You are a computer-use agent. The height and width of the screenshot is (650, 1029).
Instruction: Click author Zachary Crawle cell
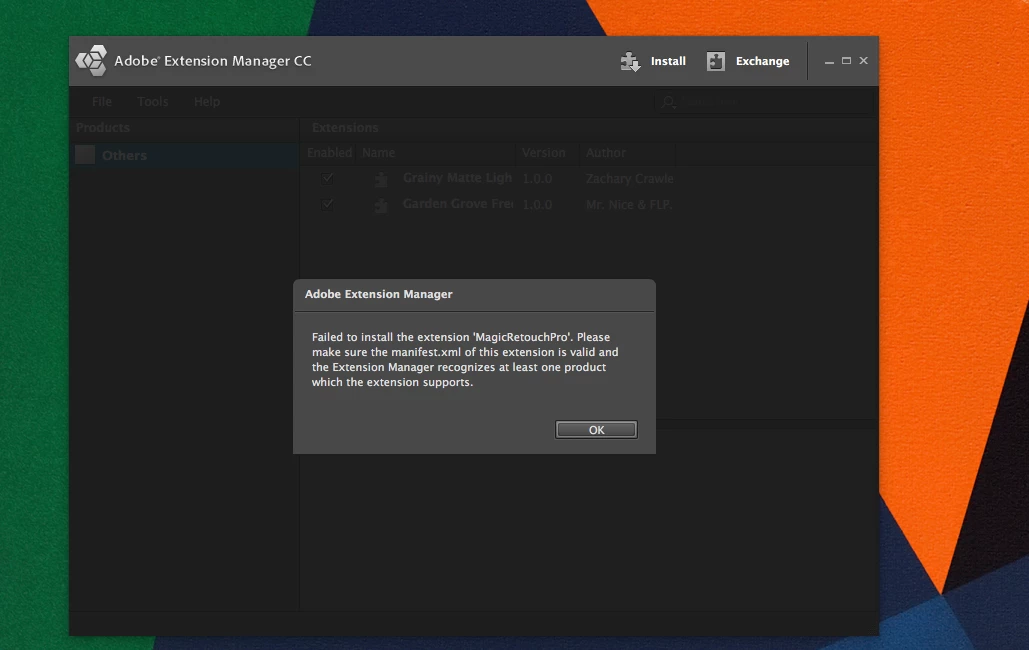[629, 179]
